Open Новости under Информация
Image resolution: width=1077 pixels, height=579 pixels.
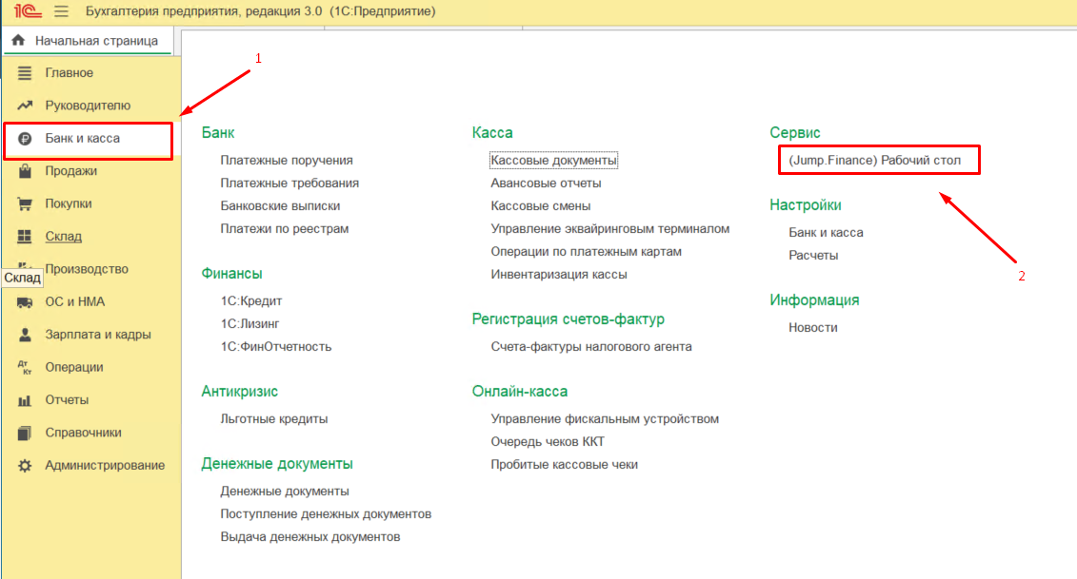click(812, 328)
